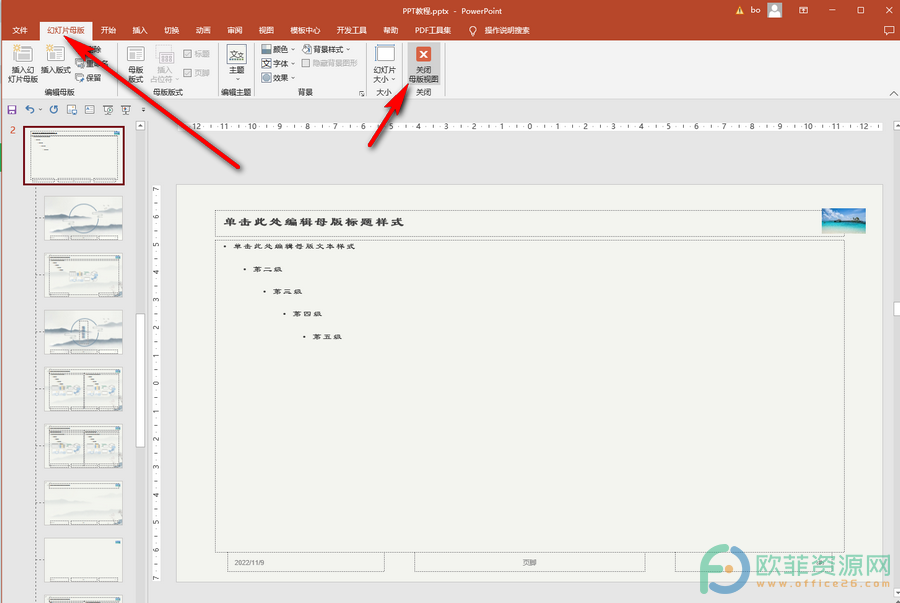The image size is (900, 603).
Task: Open the File (文件) tab
Action: point(20,30)
